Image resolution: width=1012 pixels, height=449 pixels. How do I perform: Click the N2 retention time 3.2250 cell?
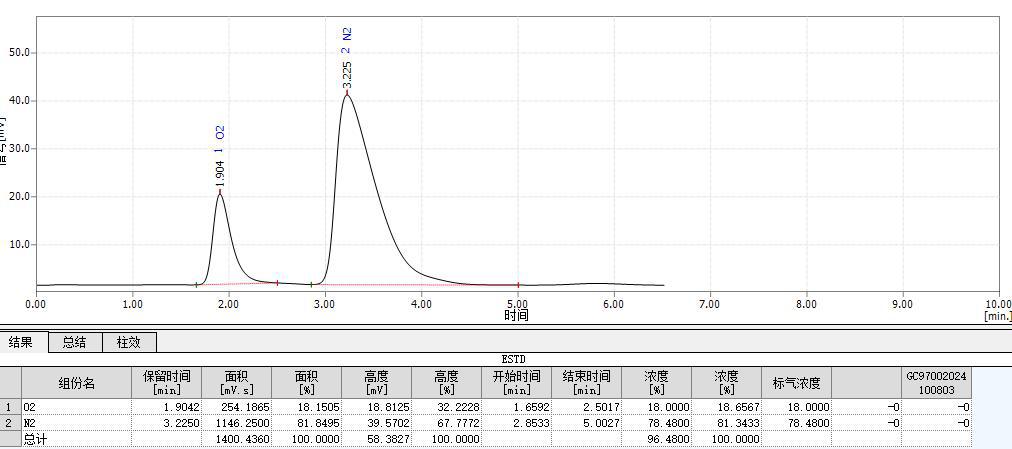(167, 423)
